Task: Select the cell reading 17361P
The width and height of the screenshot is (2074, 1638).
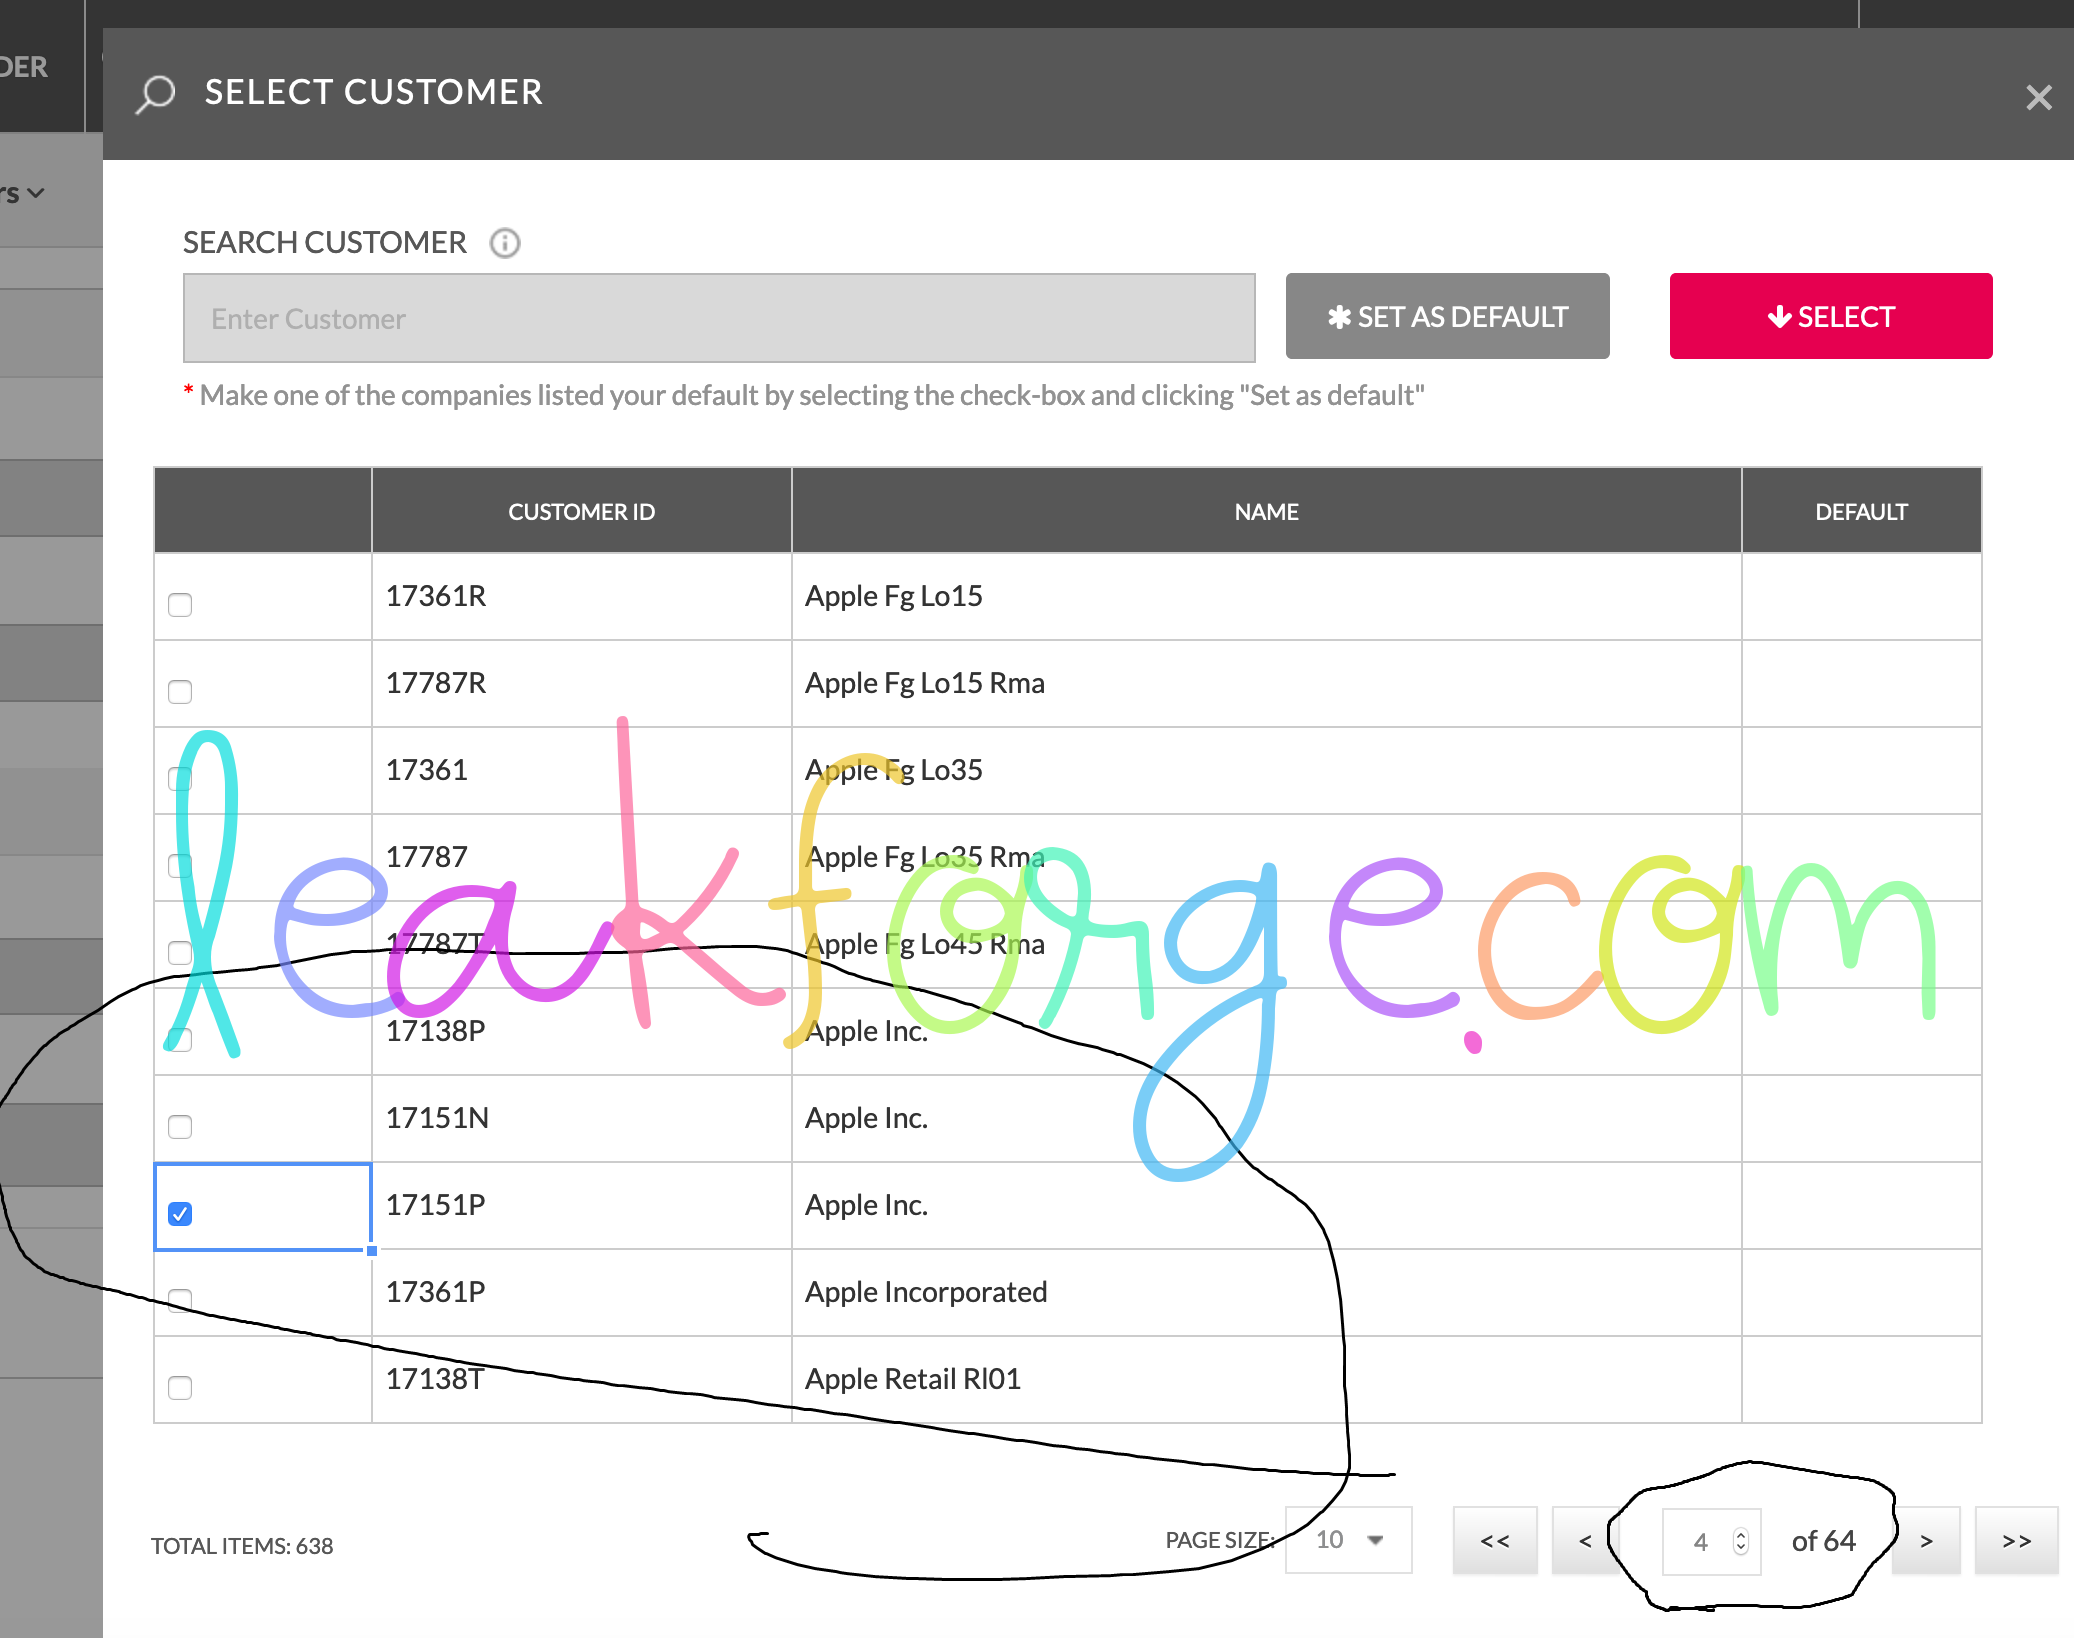Action: coord(582,1292)
